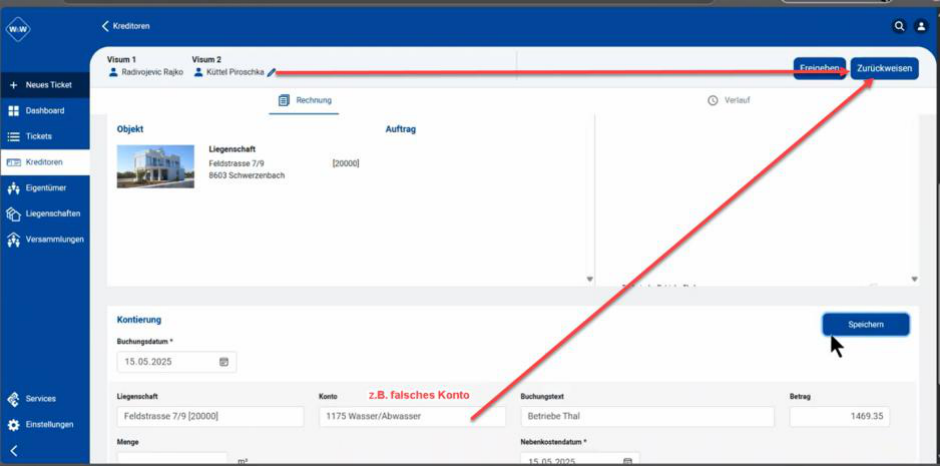This screenshot has height=466, width=940.
Task: Switch to the Verlauf tab
Action: [729, 101]
